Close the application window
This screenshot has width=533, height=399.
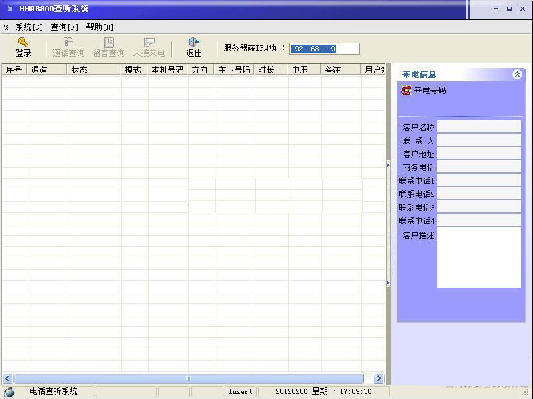point(522,9)
